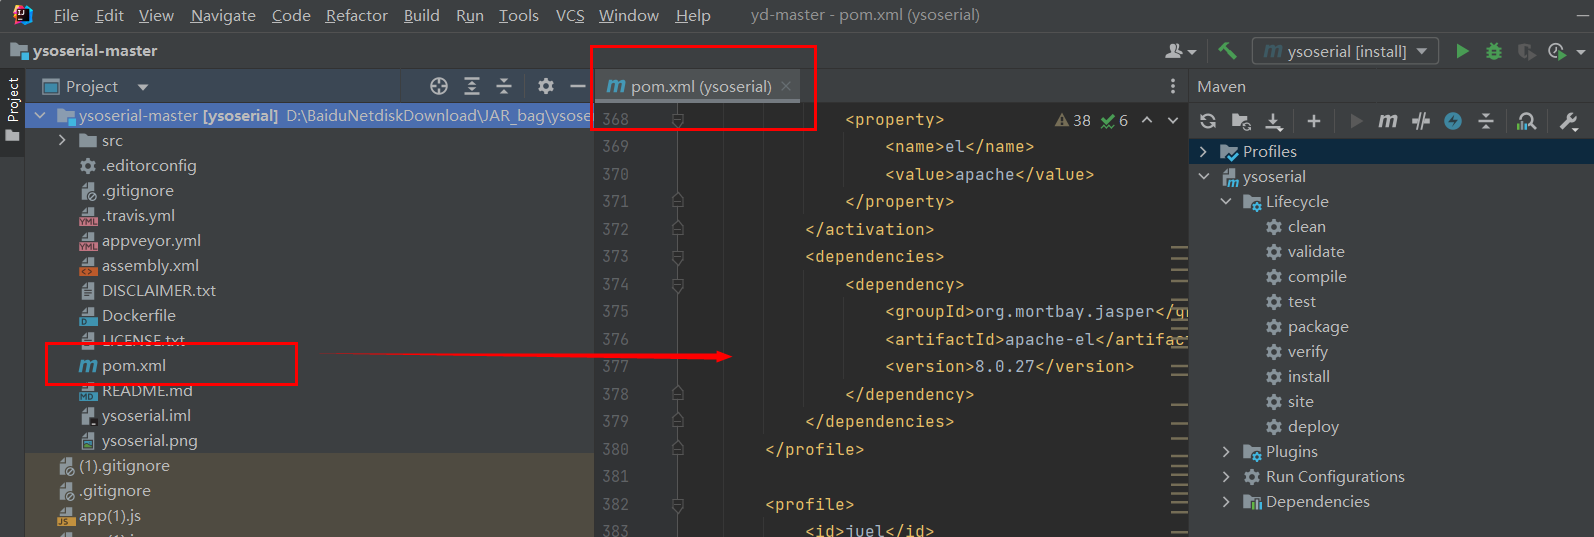Hide the Project tool window
1594x537 pixels.
pos(578,86)
